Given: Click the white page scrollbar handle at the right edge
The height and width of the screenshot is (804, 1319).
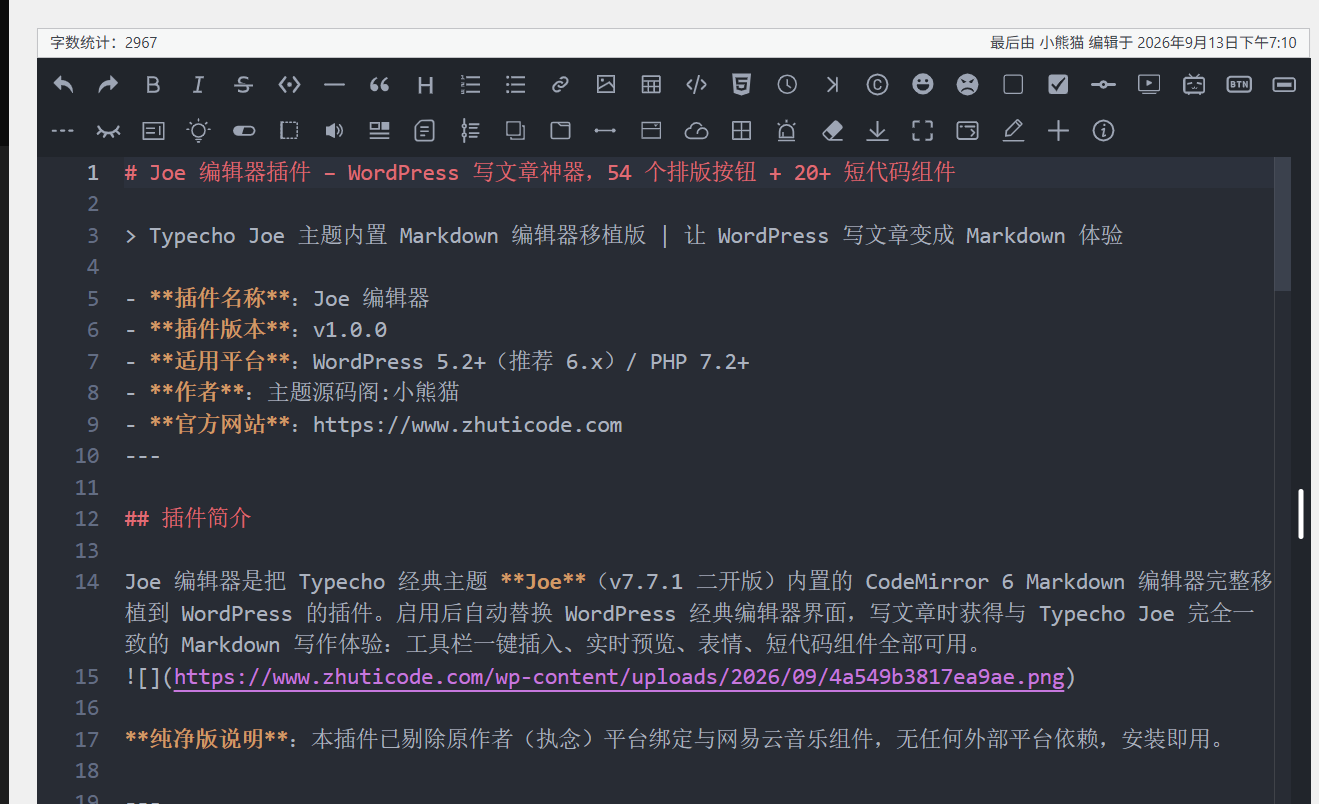Looking at the screenshot, I should click(x=1302, y=514).
